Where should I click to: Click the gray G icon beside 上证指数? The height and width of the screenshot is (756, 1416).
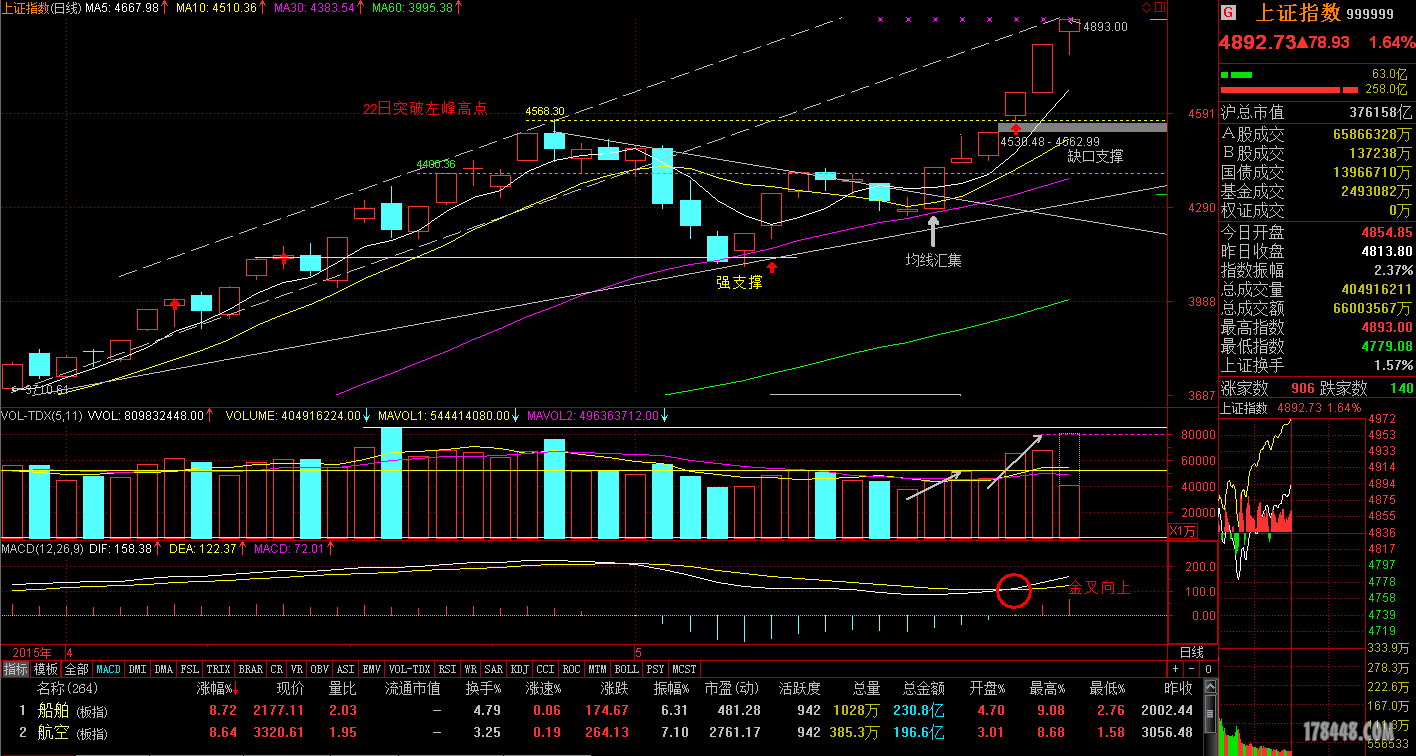point(1228,13)
